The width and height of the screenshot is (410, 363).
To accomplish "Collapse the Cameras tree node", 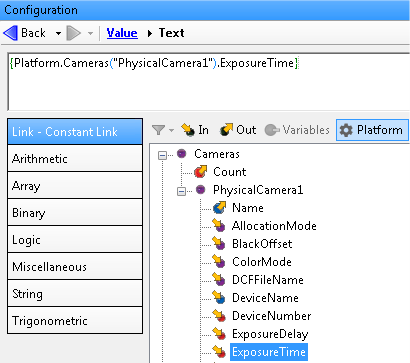I will (162, 155).
